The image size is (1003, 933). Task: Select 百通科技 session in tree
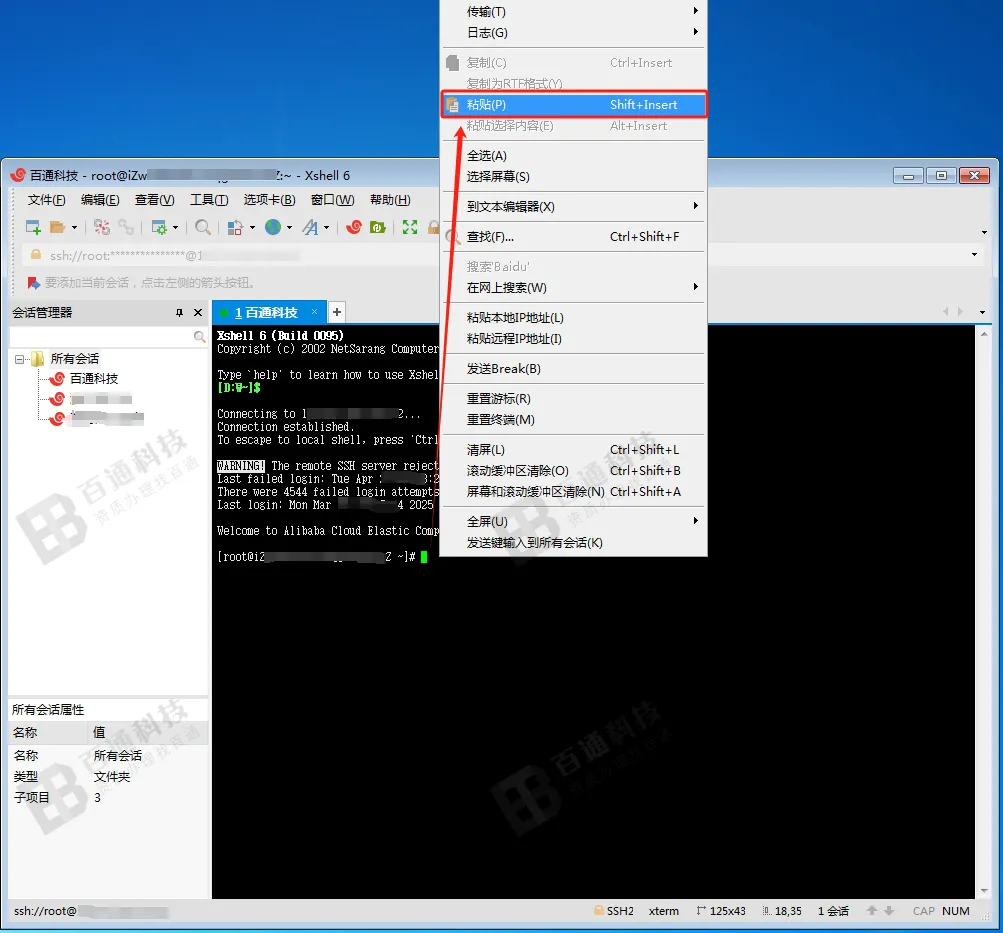tap(93, 379)
